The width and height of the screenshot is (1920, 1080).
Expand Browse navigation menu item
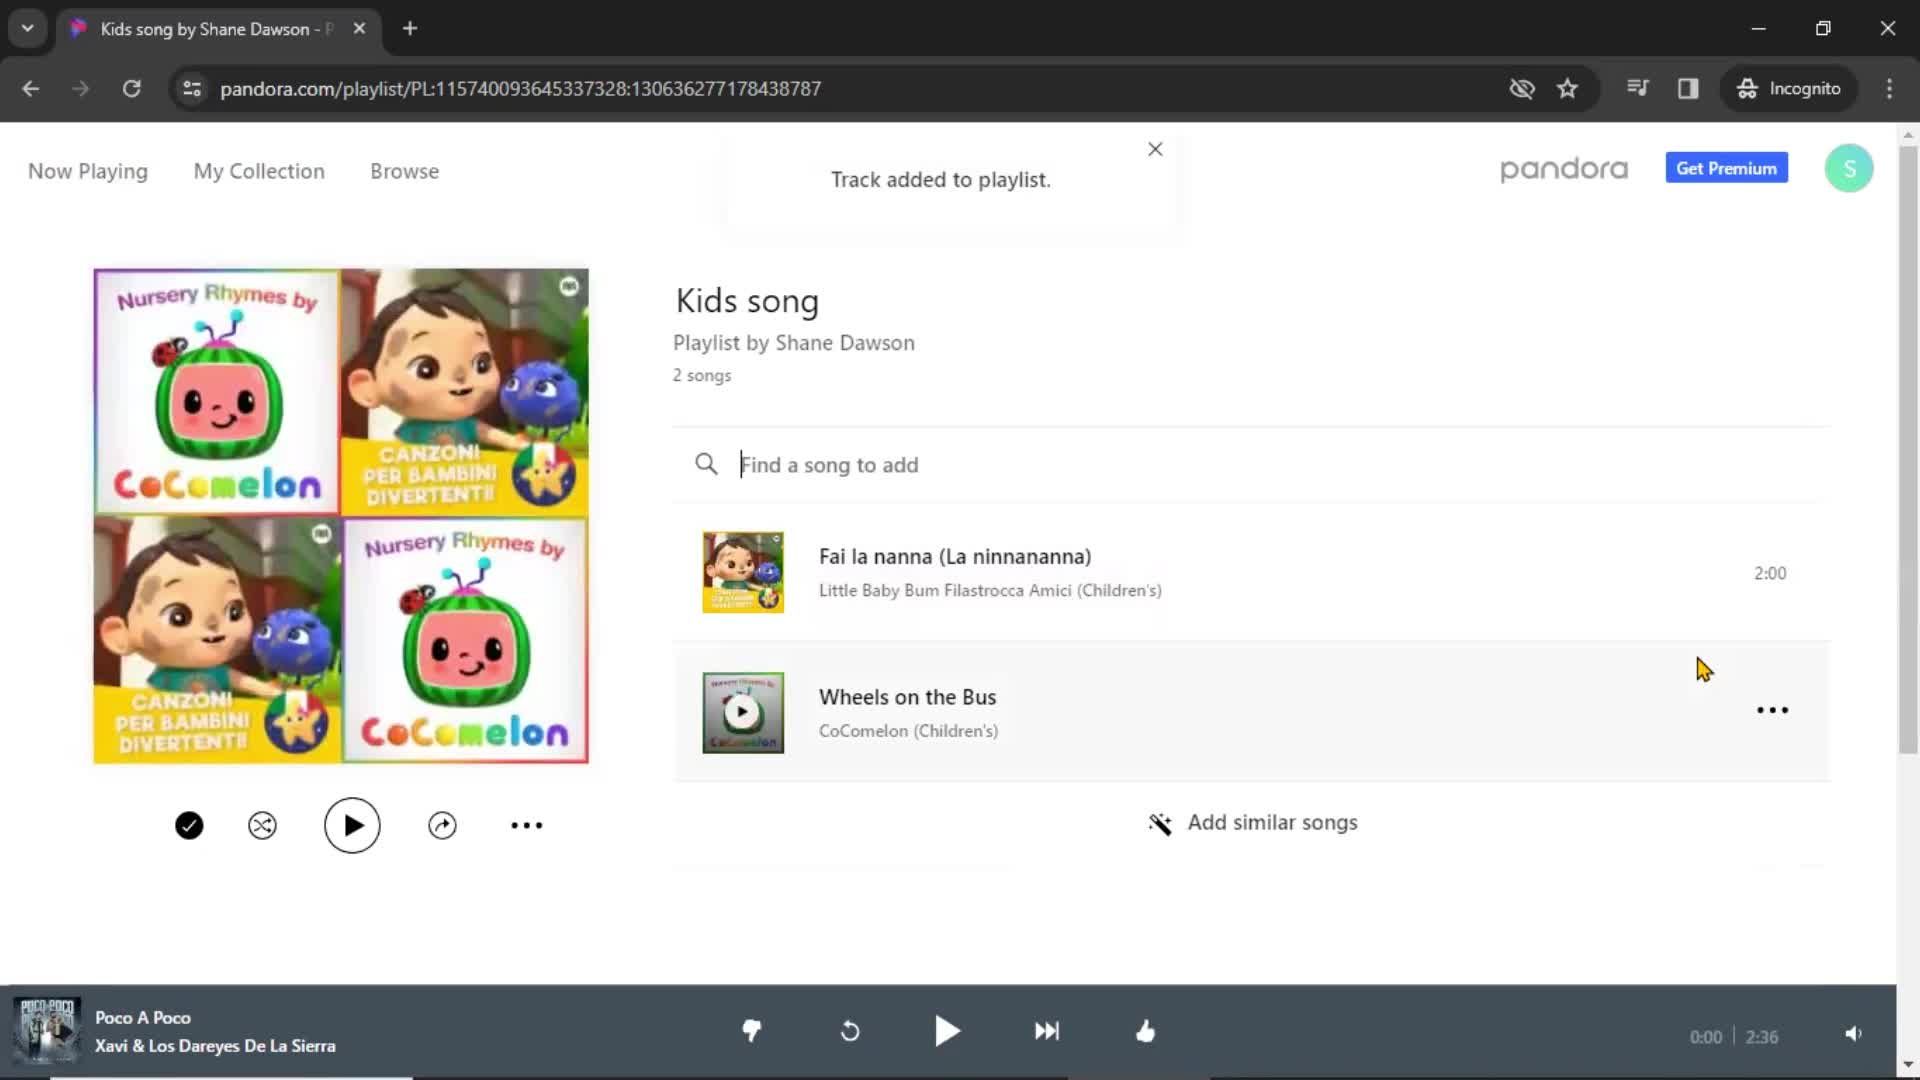click(406, 171)
